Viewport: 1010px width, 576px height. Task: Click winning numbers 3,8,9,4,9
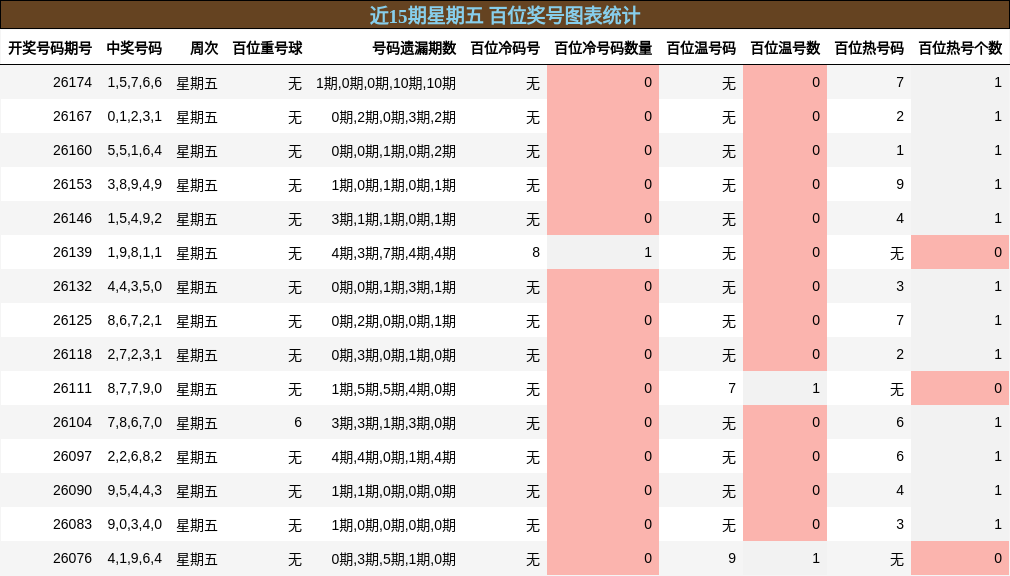pos(135,185)
